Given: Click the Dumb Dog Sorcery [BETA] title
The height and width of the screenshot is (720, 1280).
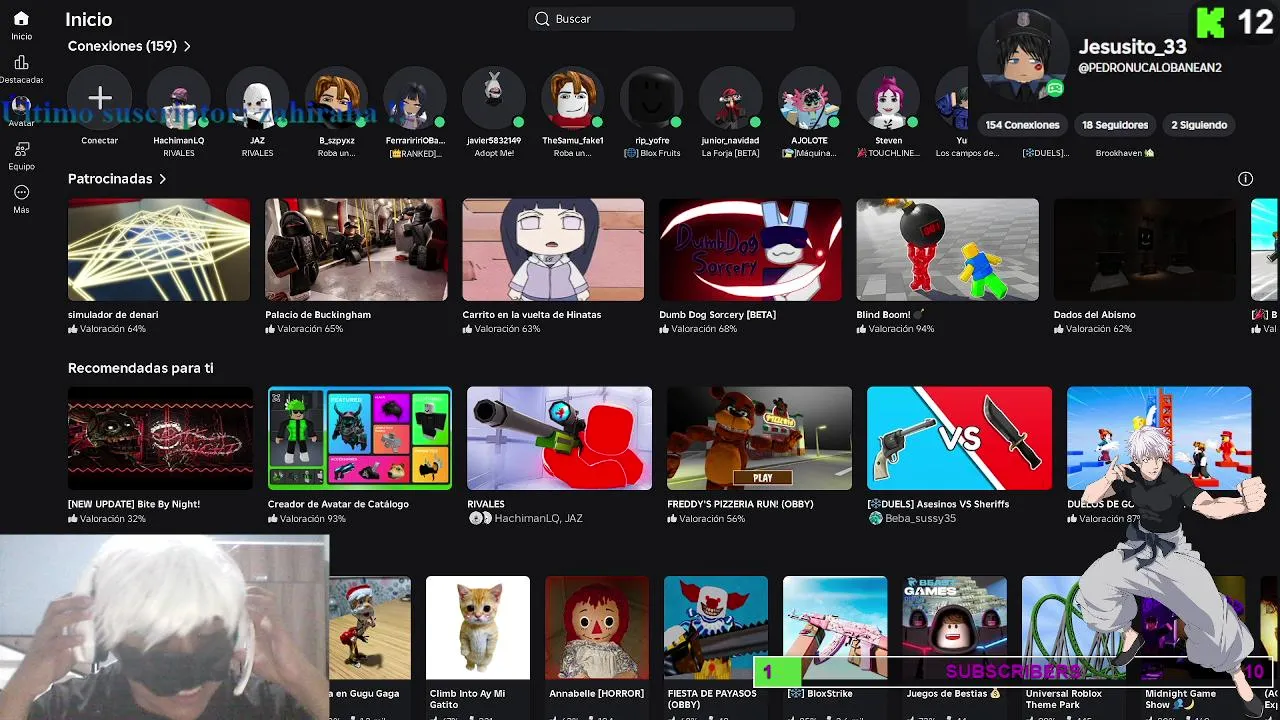Looking at the screenshot, I should point(717,315).
